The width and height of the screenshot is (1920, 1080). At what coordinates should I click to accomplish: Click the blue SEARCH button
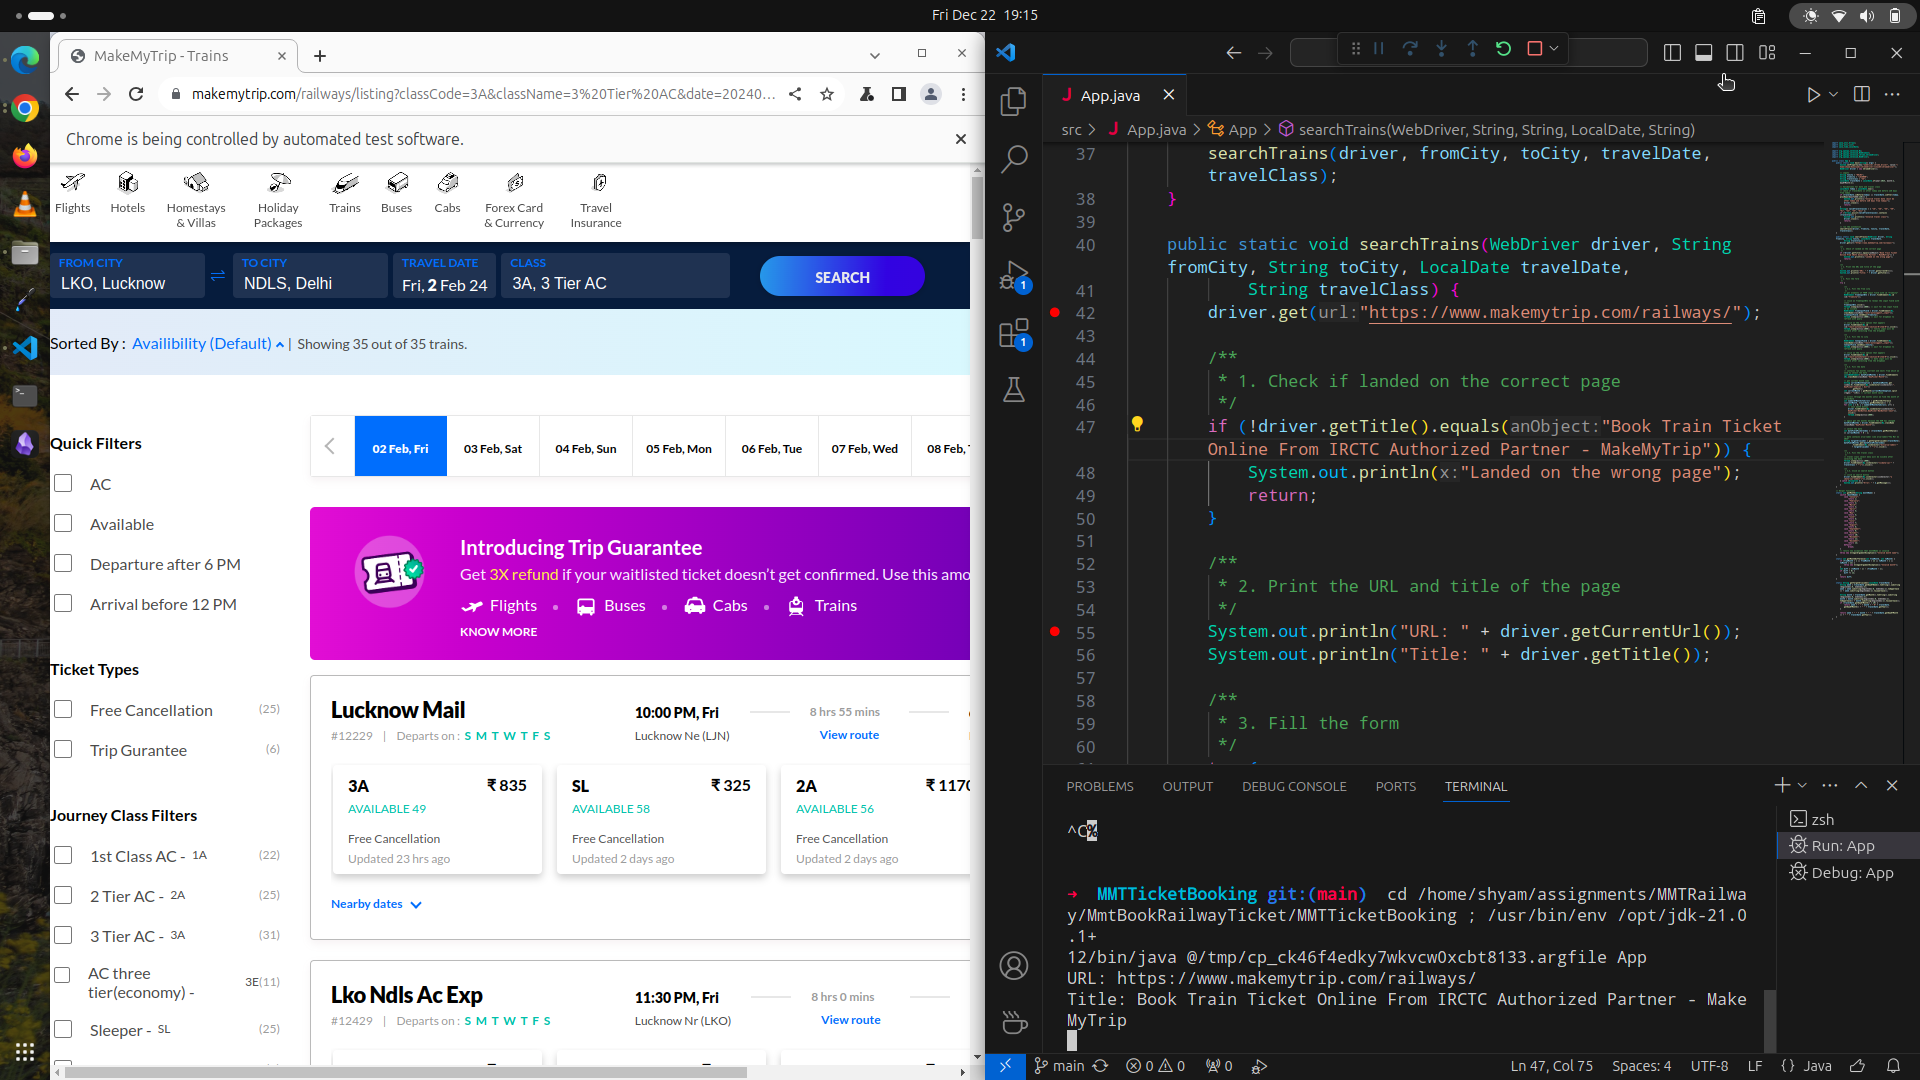pos(842,277)
